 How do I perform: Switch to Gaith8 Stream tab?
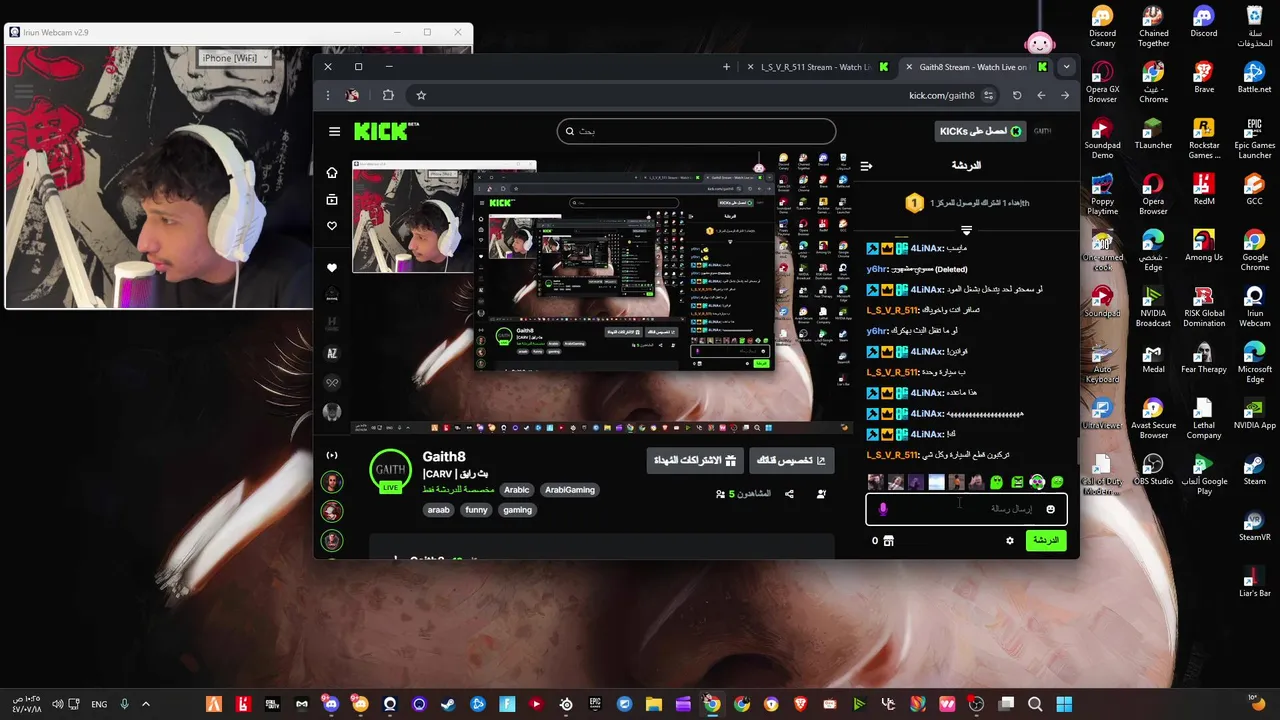click(975, 67)
